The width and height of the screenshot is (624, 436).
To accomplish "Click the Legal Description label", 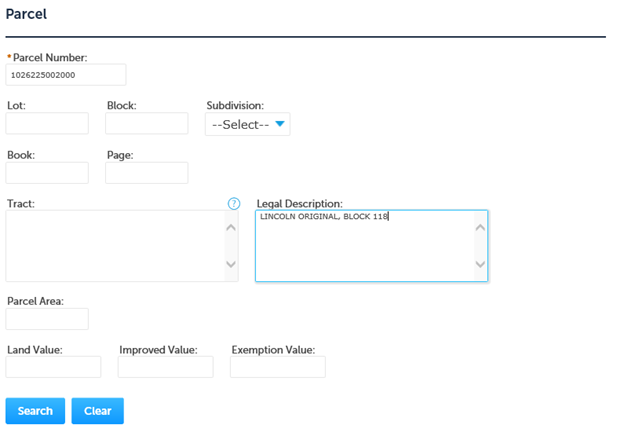I will pyautogui.click(x=300, y=204).
